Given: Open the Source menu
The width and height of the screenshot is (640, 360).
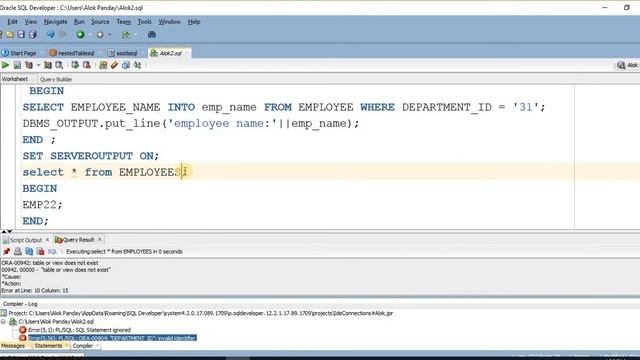Looking at the screenshot, I should pyautogui.click(x=100, y=22).
